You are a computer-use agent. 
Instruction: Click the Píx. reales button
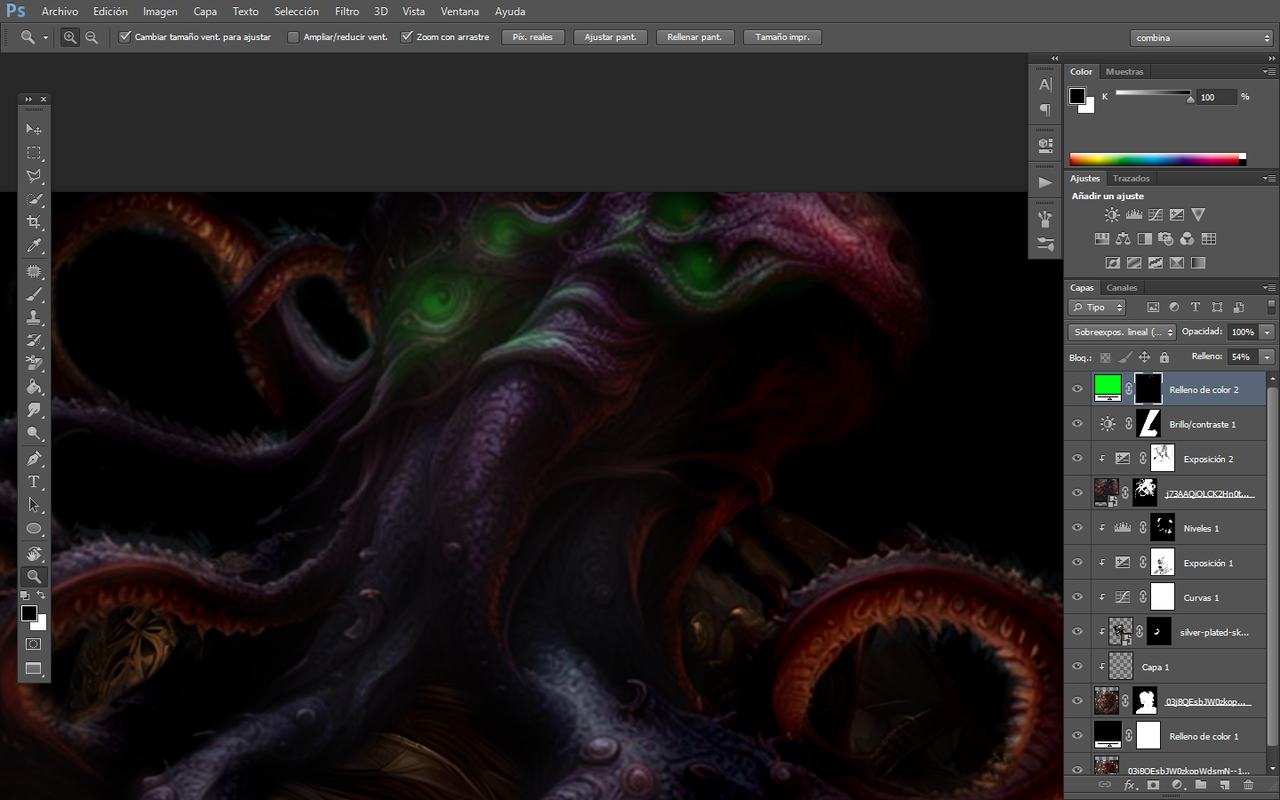(x=533, y=37)
